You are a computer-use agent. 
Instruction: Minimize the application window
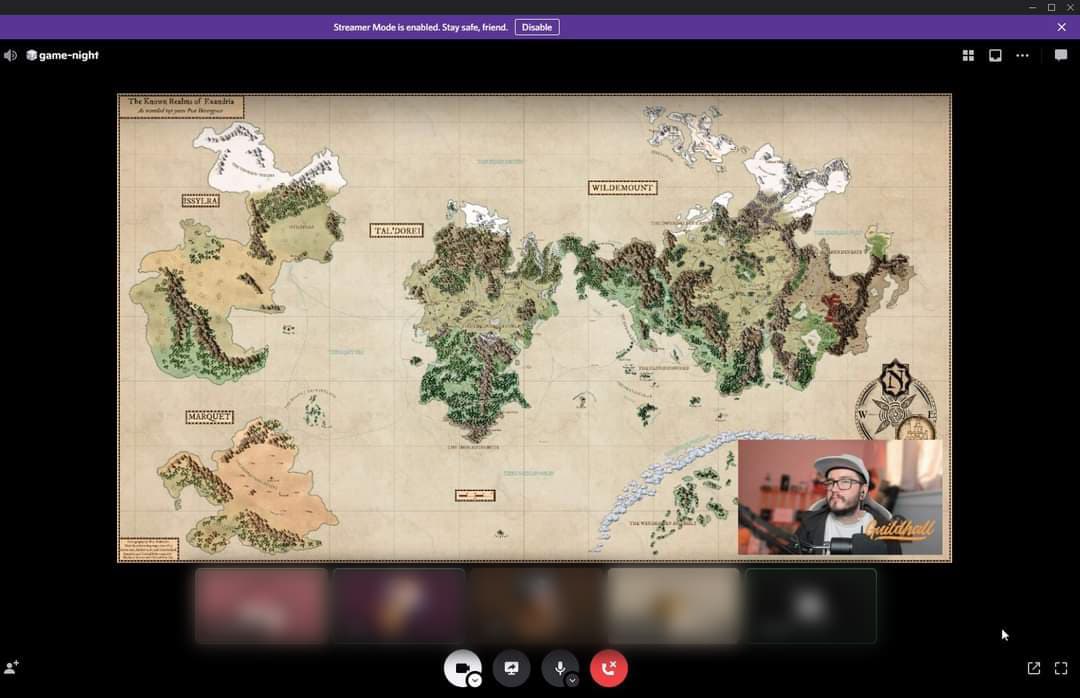point(1032,7)
